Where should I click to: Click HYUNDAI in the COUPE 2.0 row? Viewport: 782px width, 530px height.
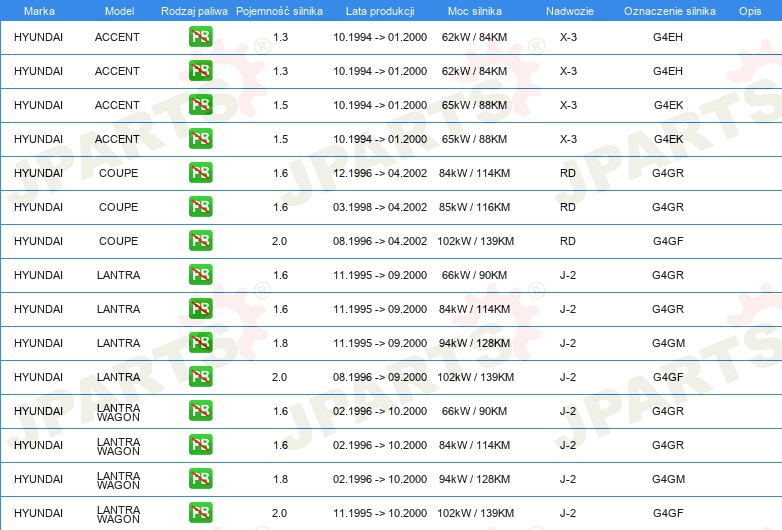38,241
